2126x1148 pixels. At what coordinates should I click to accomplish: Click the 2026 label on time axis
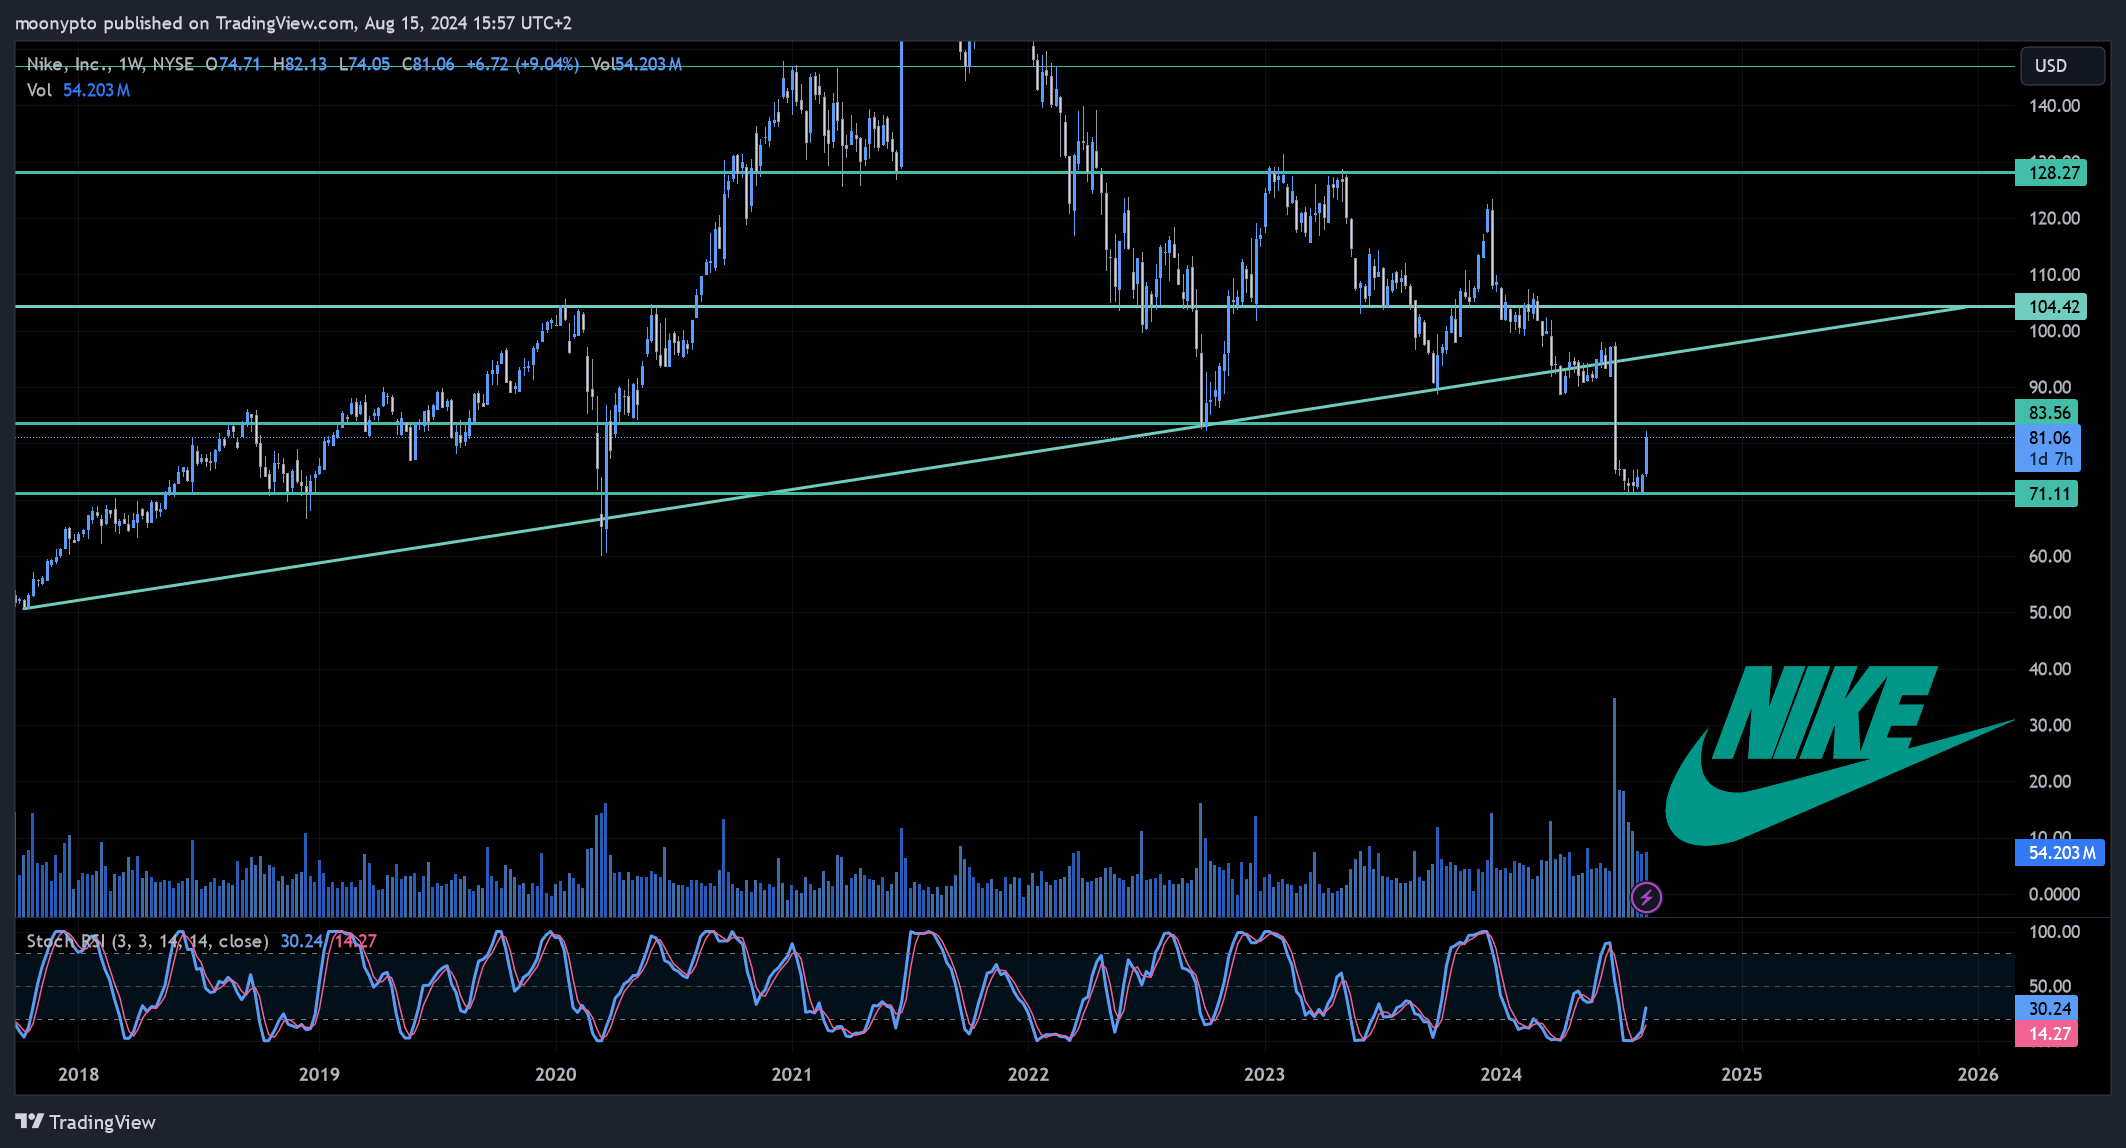point(1978,1074)
